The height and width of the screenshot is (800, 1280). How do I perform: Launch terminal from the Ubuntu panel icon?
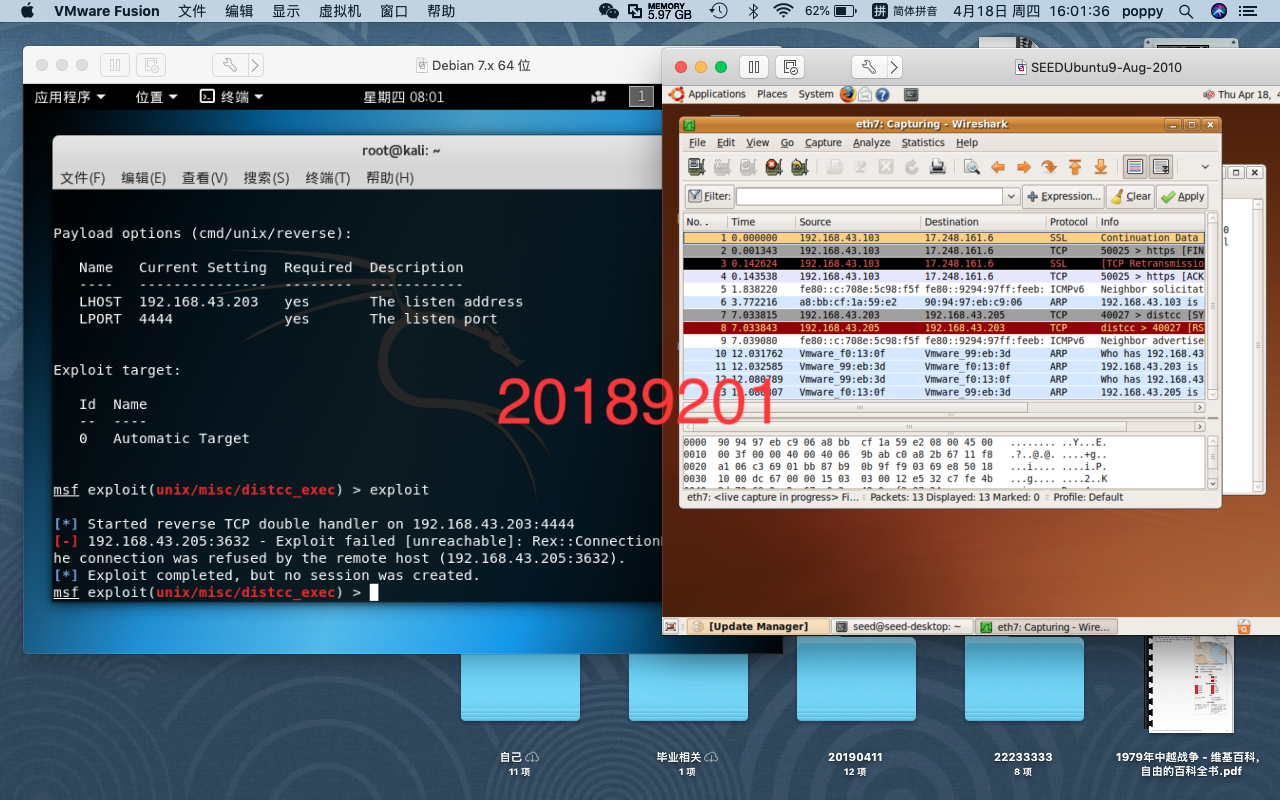click(911, 94)
